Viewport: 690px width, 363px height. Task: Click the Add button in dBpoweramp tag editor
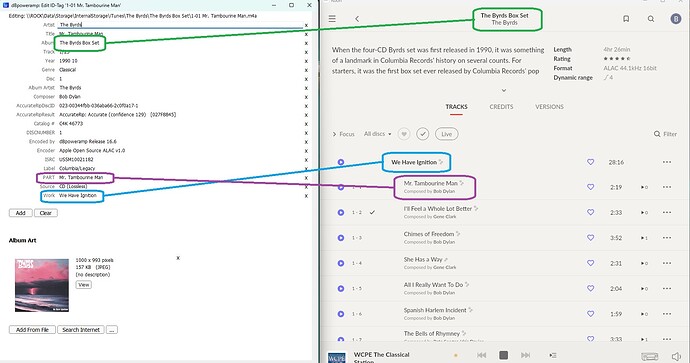pyautogui.click(x=21, y=213)
